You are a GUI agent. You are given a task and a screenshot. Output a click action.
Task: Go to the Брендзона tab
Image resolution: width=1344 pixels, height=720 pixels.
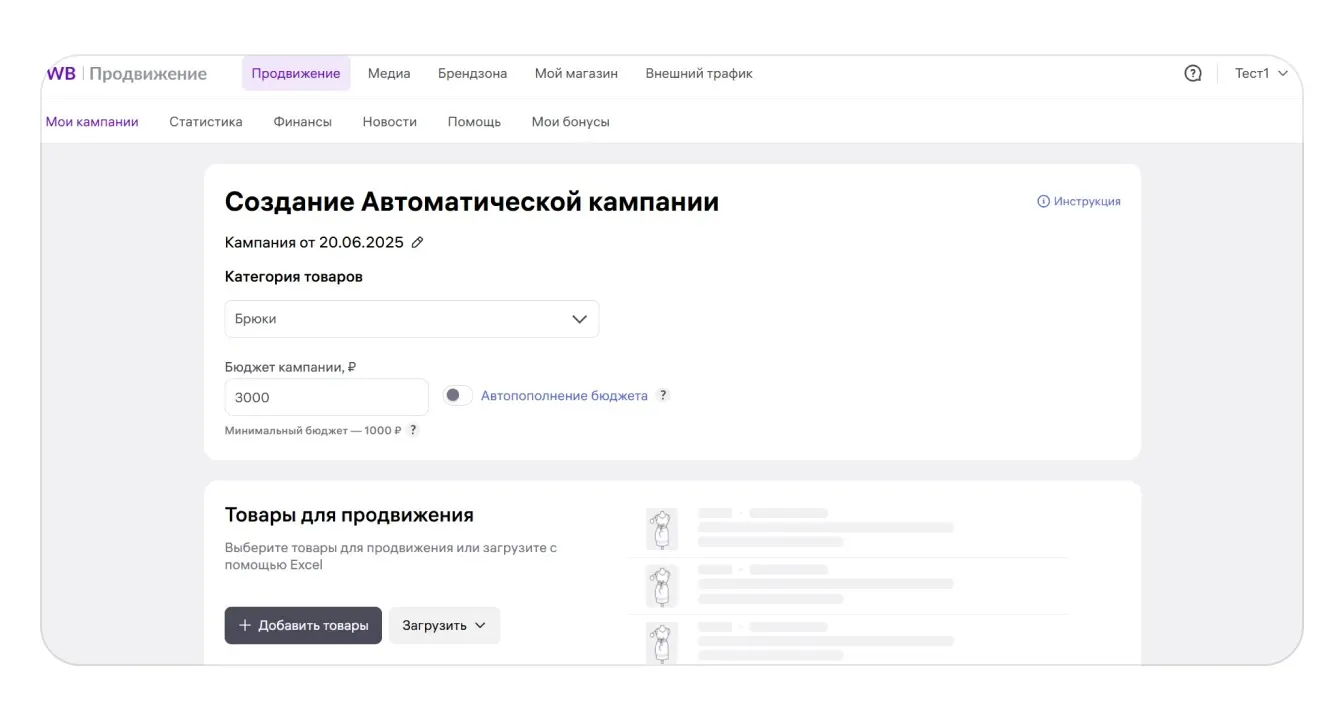coord(472,73)
